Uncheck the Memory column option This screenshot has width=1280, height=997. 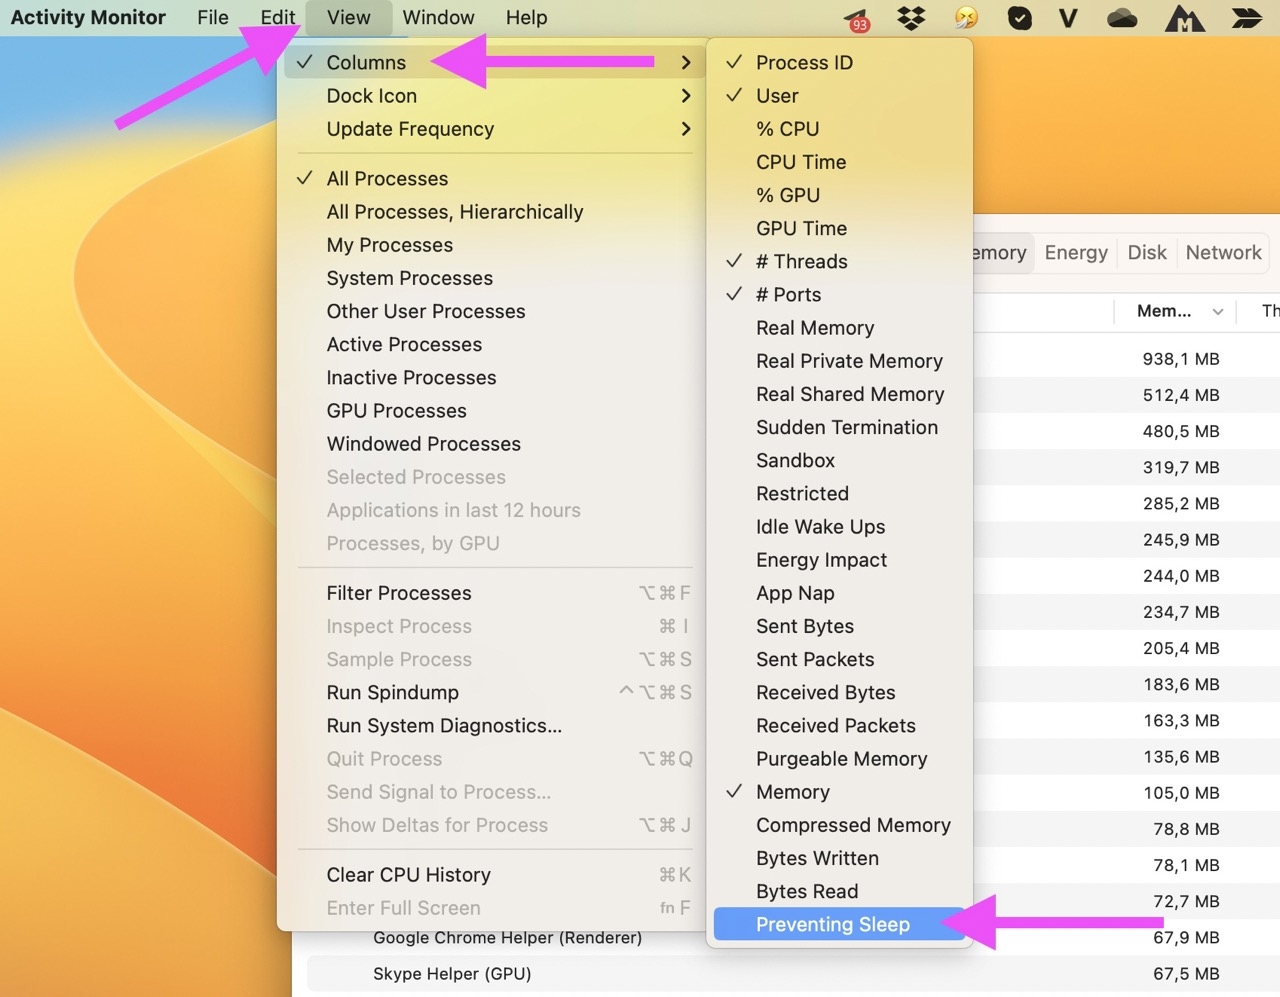click(840, 791)
